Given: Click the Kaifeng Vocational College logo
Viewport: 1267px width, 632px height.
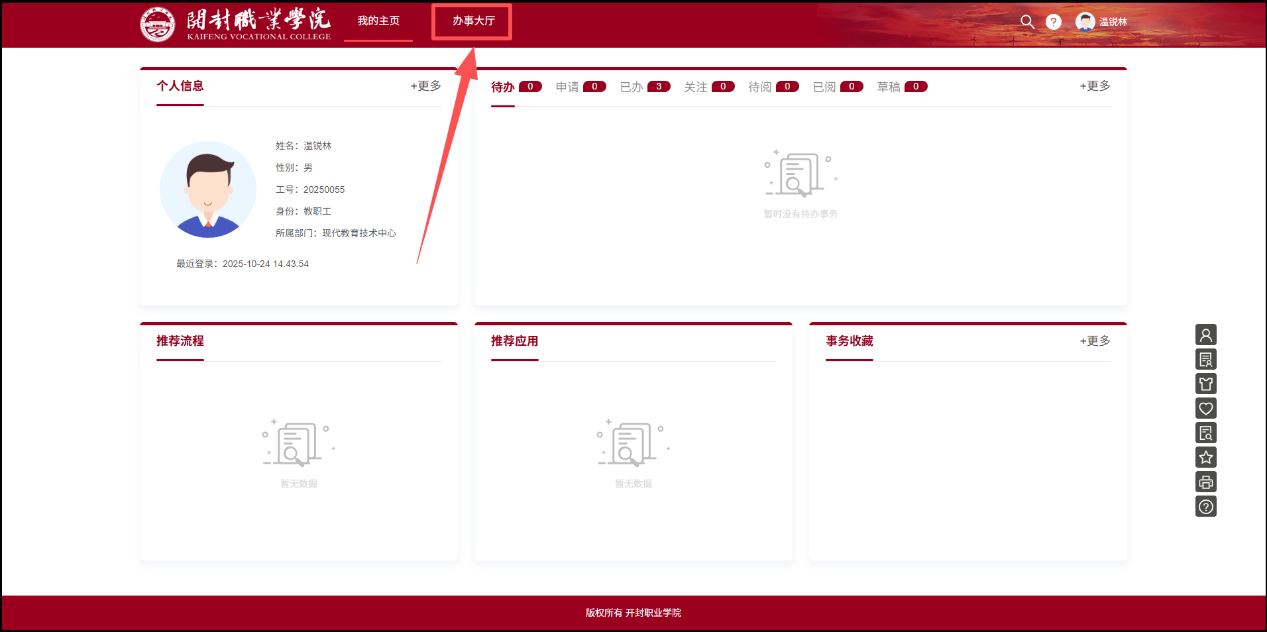Looking at the screenshot, I should (236, 24).
